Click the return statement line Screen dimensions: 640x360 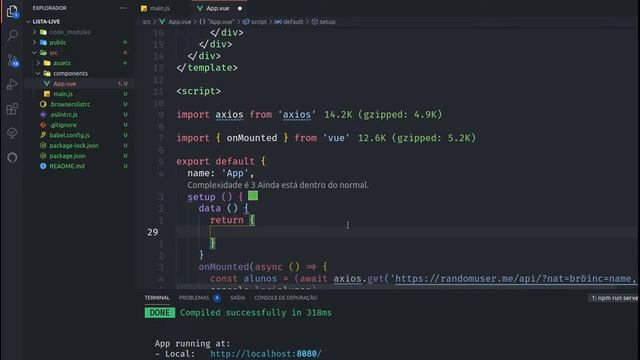point(232,220)
